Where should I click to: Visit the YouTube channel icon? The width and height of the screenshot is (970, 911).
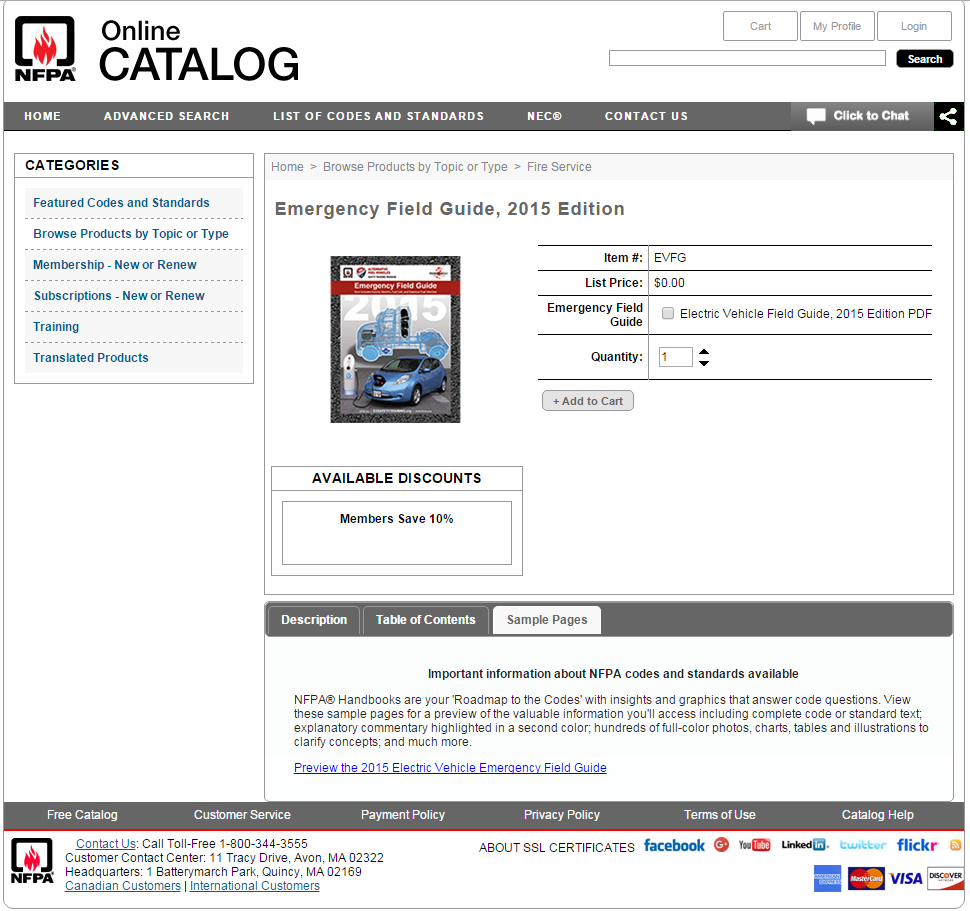click(x=754, y=845)
